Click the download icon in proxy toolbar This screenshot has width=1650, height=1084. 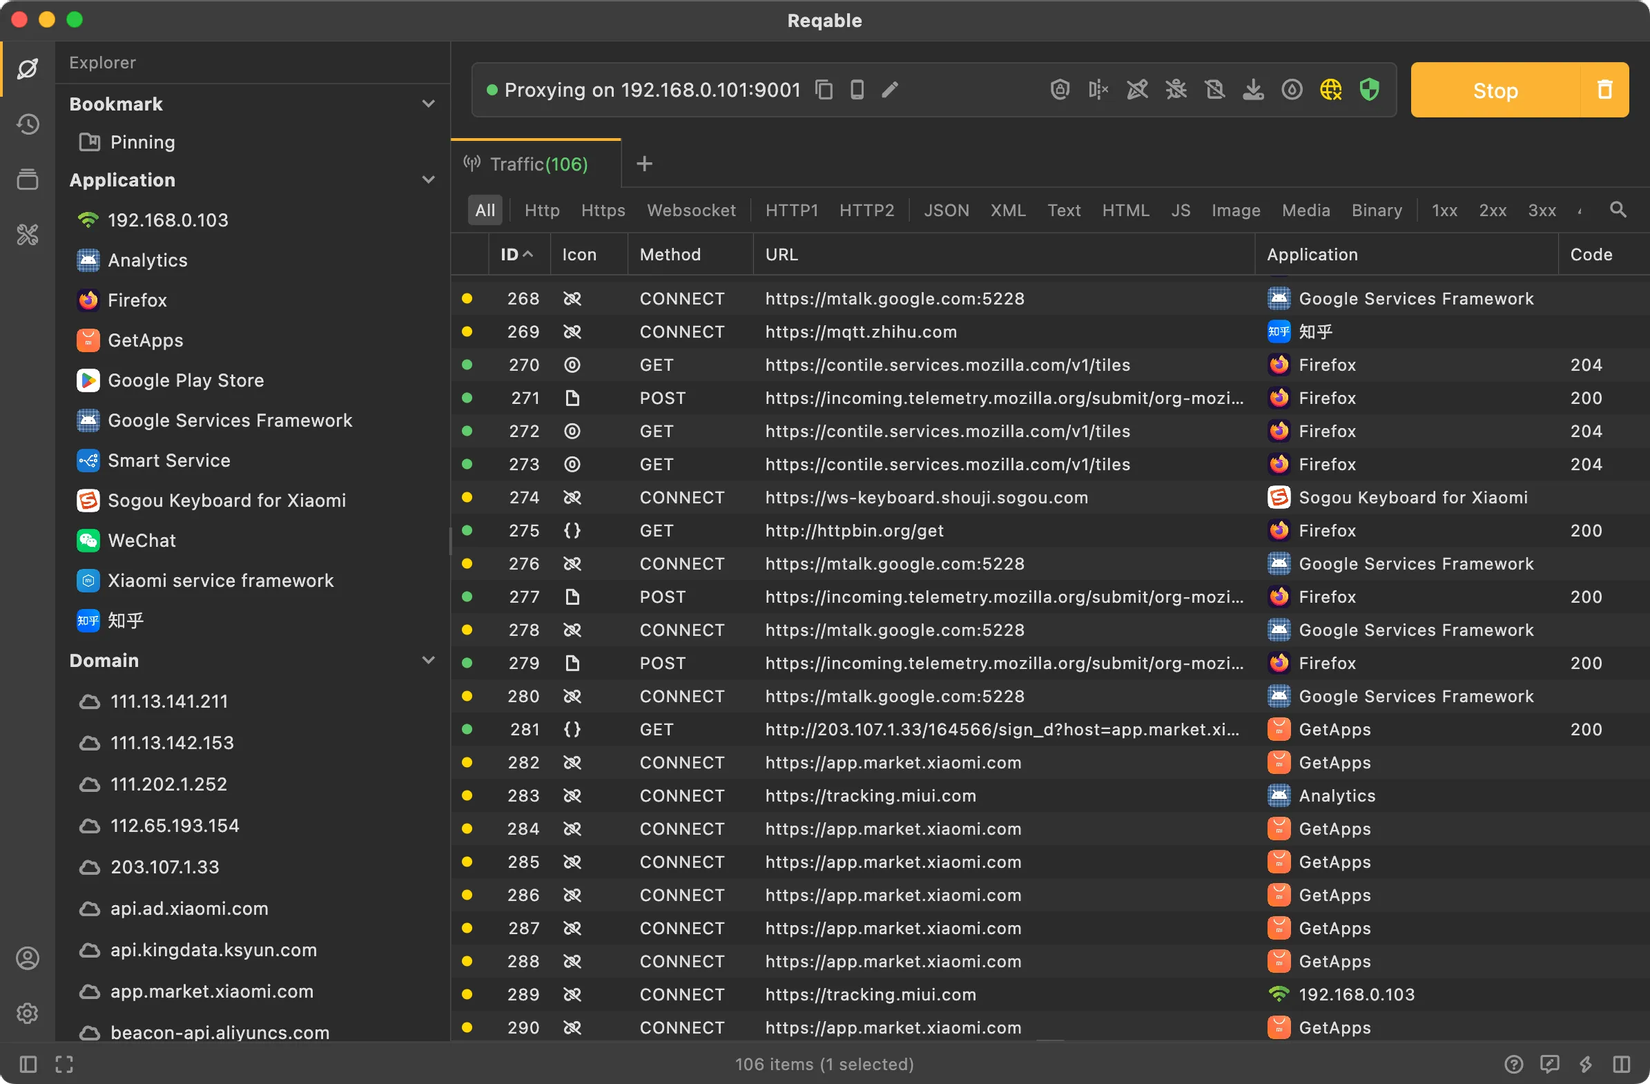[x=1253, y=90]
